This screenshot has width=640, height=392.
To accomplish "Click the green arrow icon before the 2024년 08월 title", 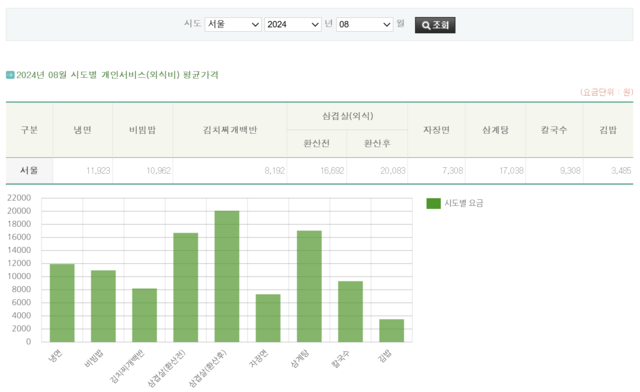I will [10, 75].
